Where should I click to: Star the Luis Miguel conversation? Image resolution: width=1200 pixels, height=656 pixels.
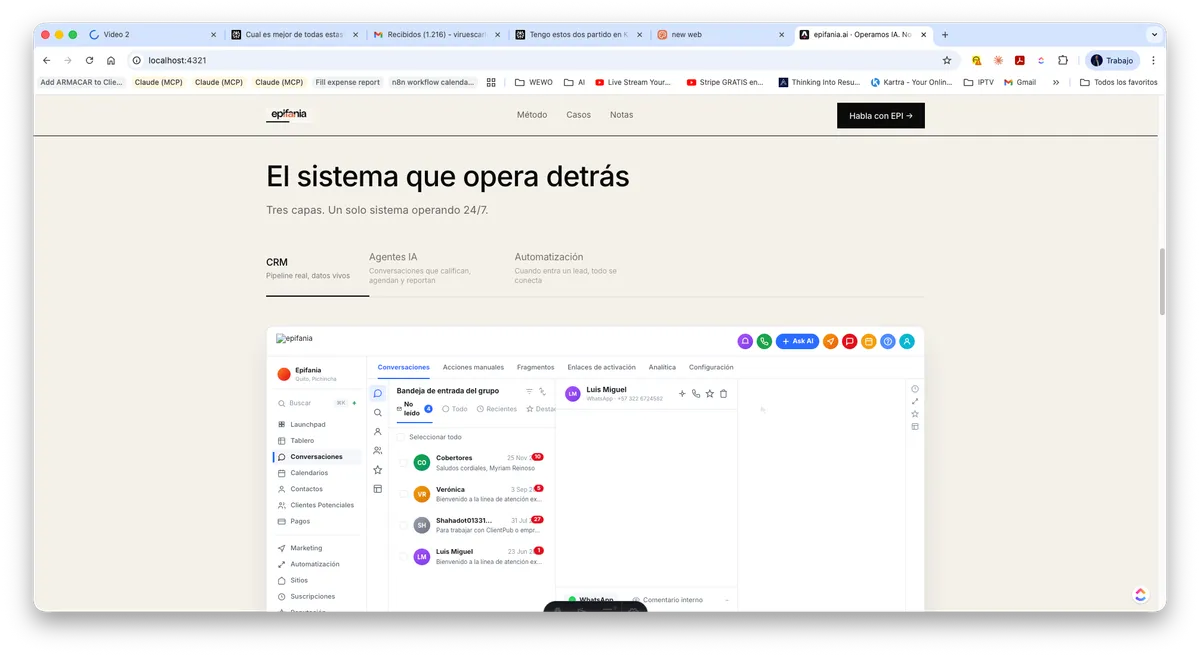point(710,394)
